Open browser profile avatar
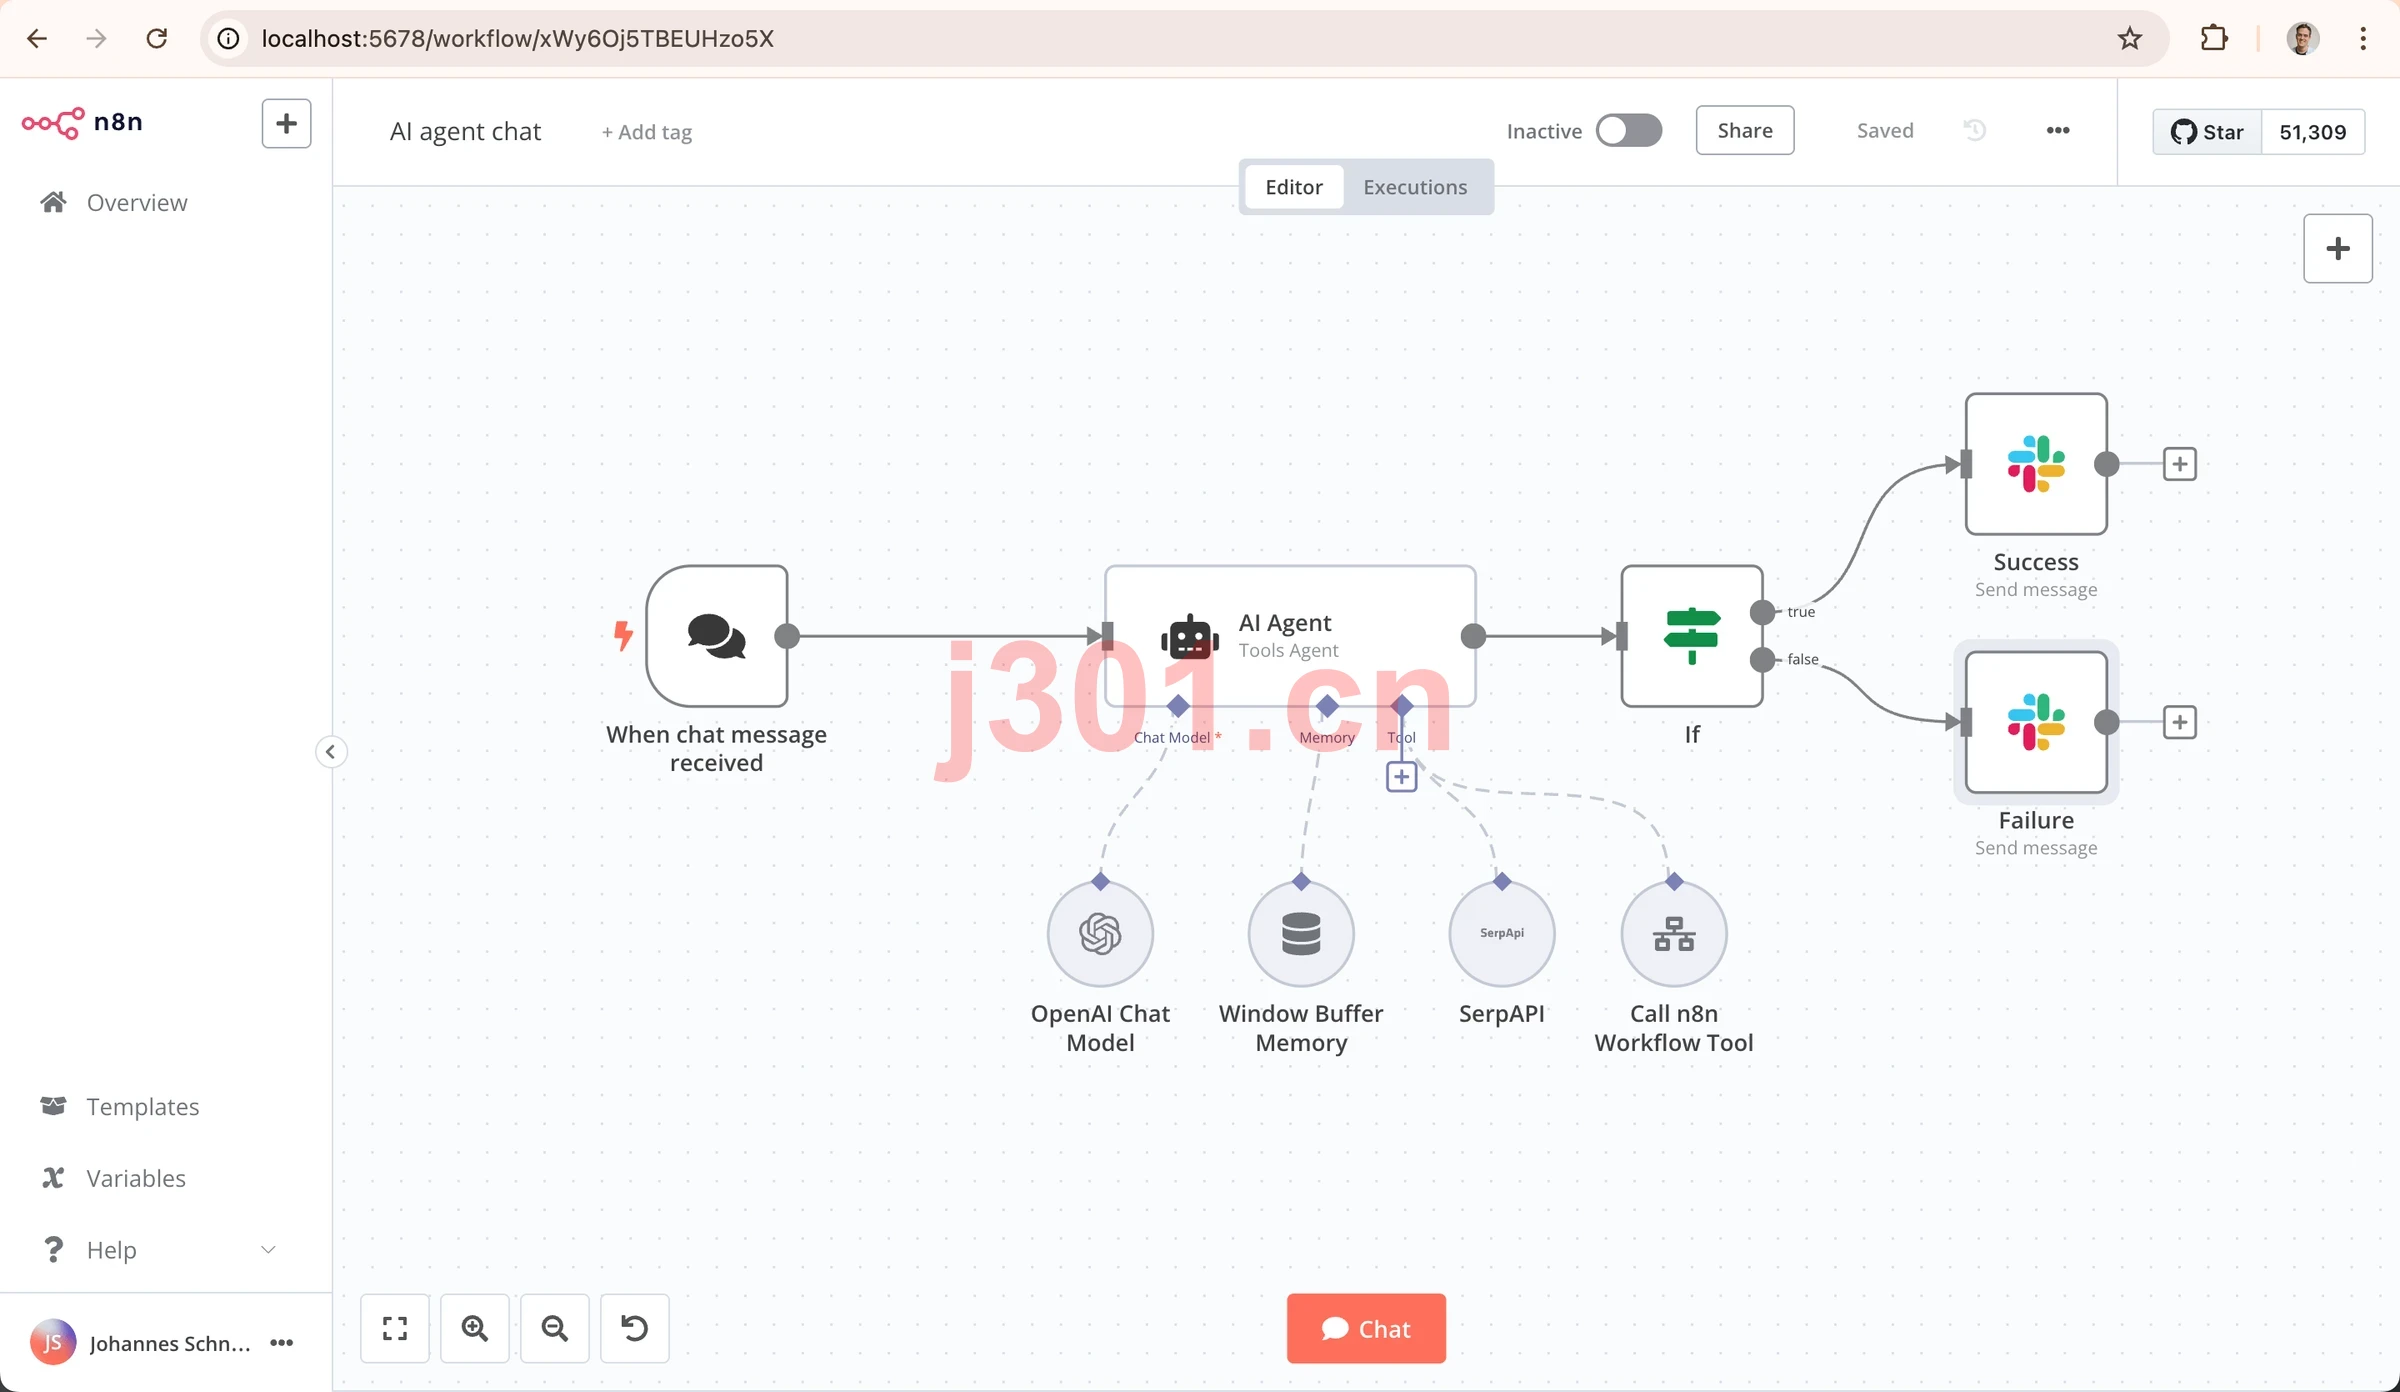 [2303, 38]
